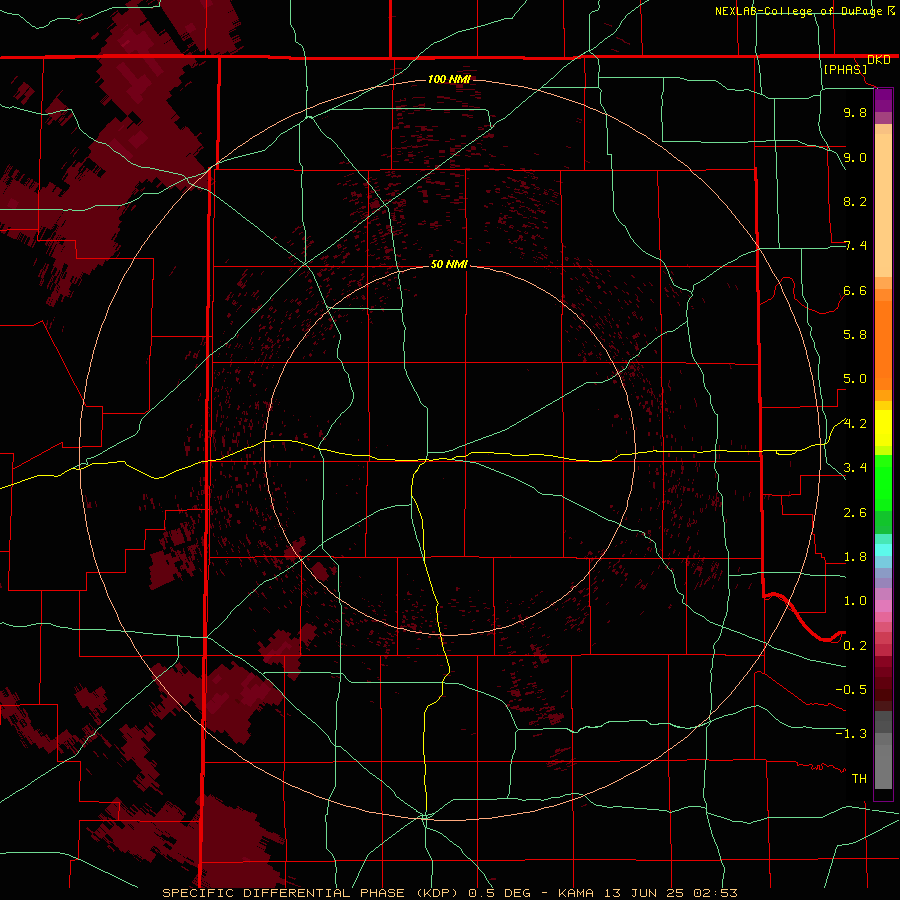Pick the yellow segment of the color bar
This screenshot has width=900, height=900.
(883, 428)
